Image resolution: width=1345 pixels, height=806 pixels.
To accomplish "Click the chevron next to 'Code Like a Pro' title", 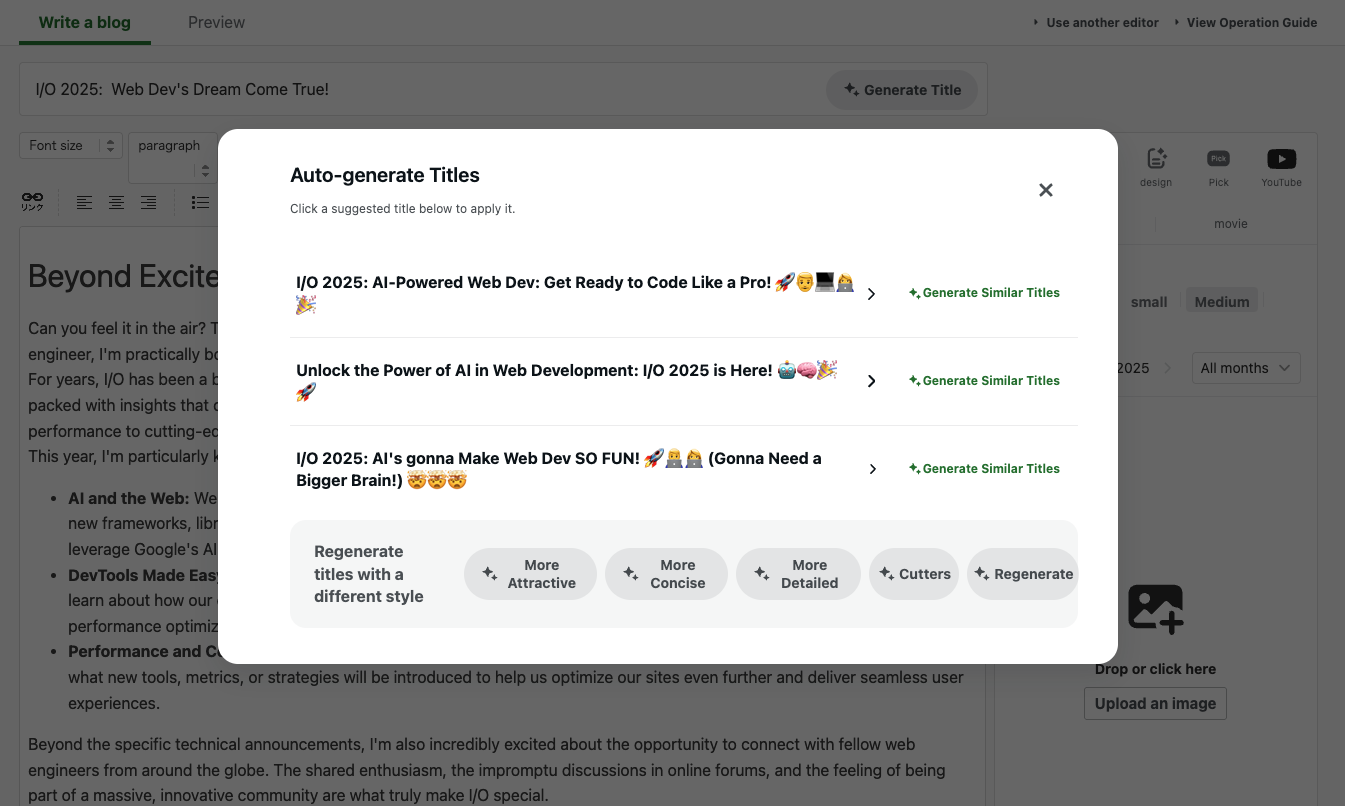I will pos(872,294).
